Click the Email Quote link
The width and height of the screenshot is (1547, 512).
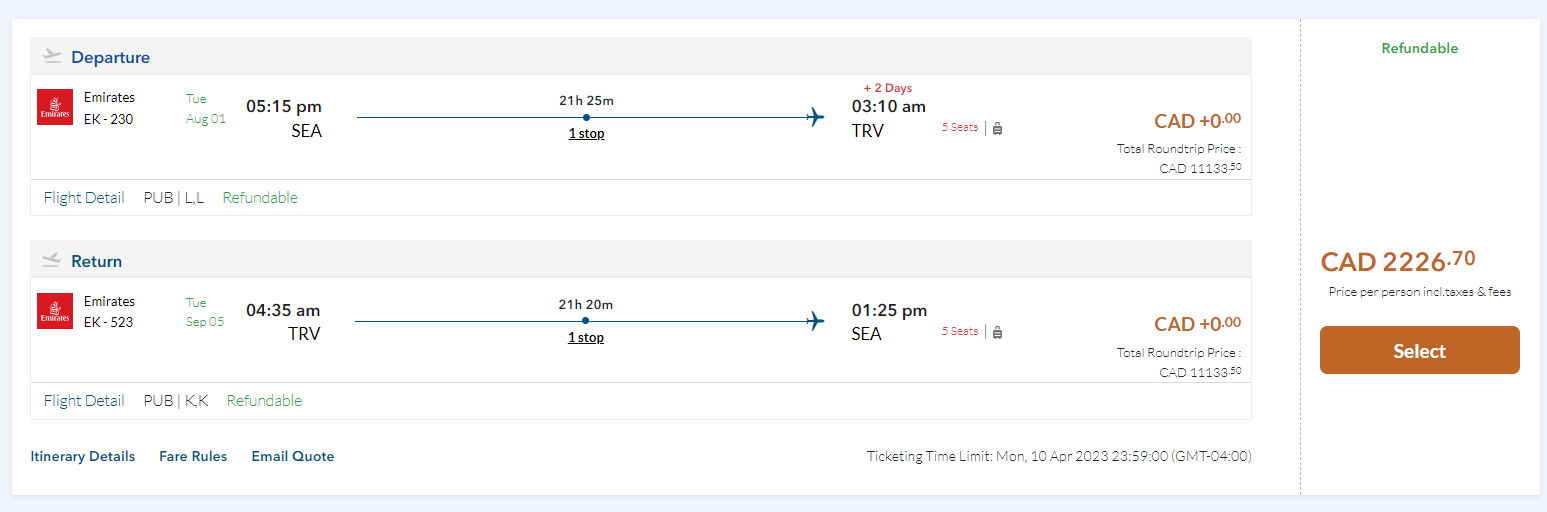click(x=292, y=456)
